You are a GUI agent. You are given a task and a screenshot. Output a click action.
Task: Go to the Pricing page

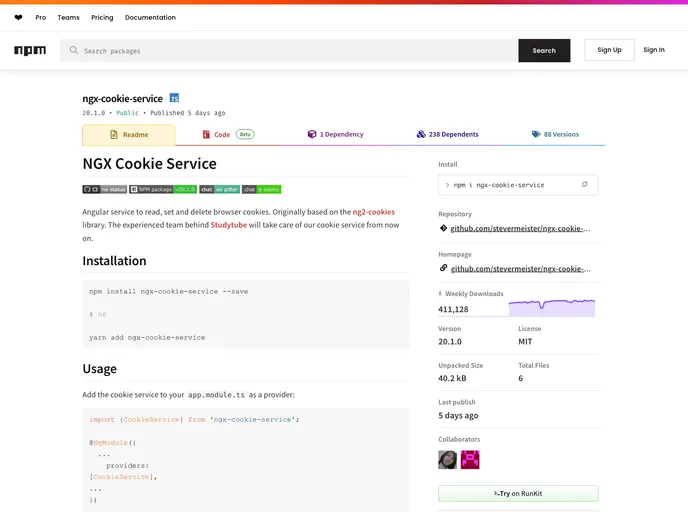click(102, 18)
